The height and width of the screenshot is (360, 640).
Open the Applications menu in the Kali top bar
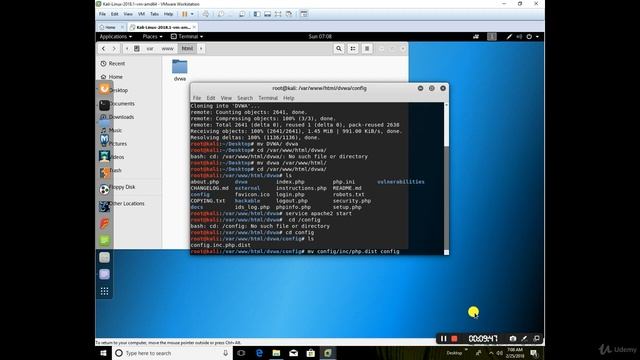click(x=116, y=37)
